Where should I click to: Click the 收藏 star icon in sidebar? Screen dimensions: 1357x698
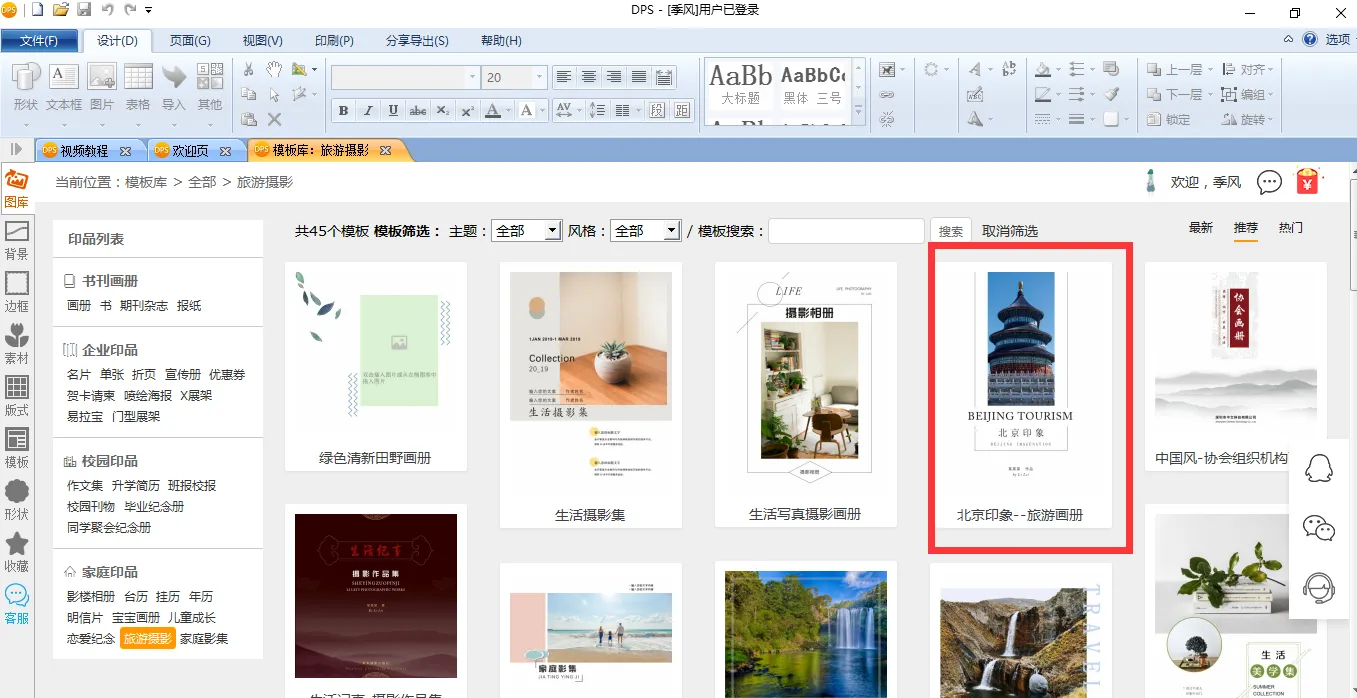tap(17, 552)
